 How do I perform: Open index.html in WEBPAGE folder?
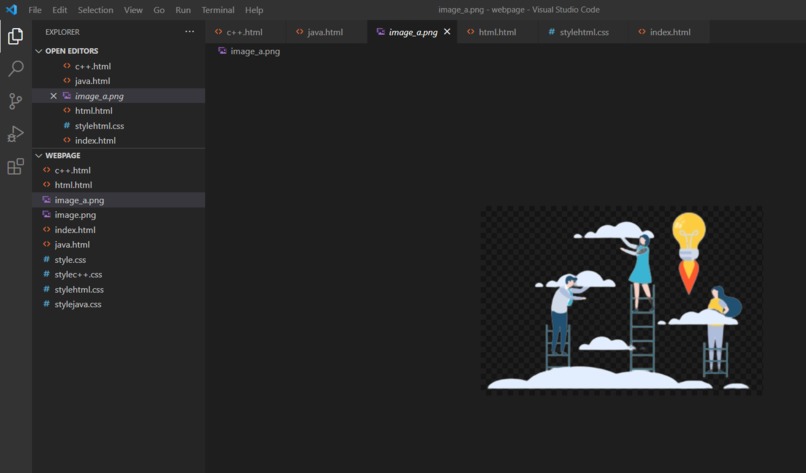tap(119, 230)
